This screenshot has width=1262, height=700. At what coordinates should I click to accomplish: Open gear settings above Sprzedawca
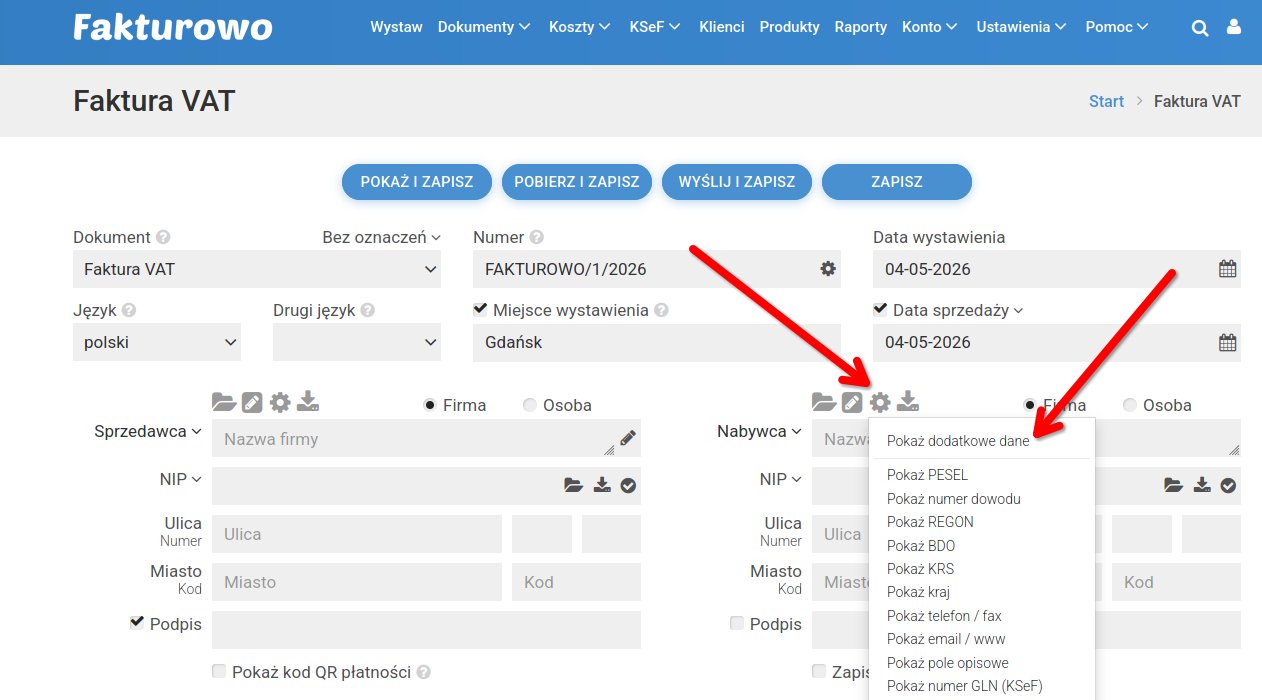coord(280,402)
